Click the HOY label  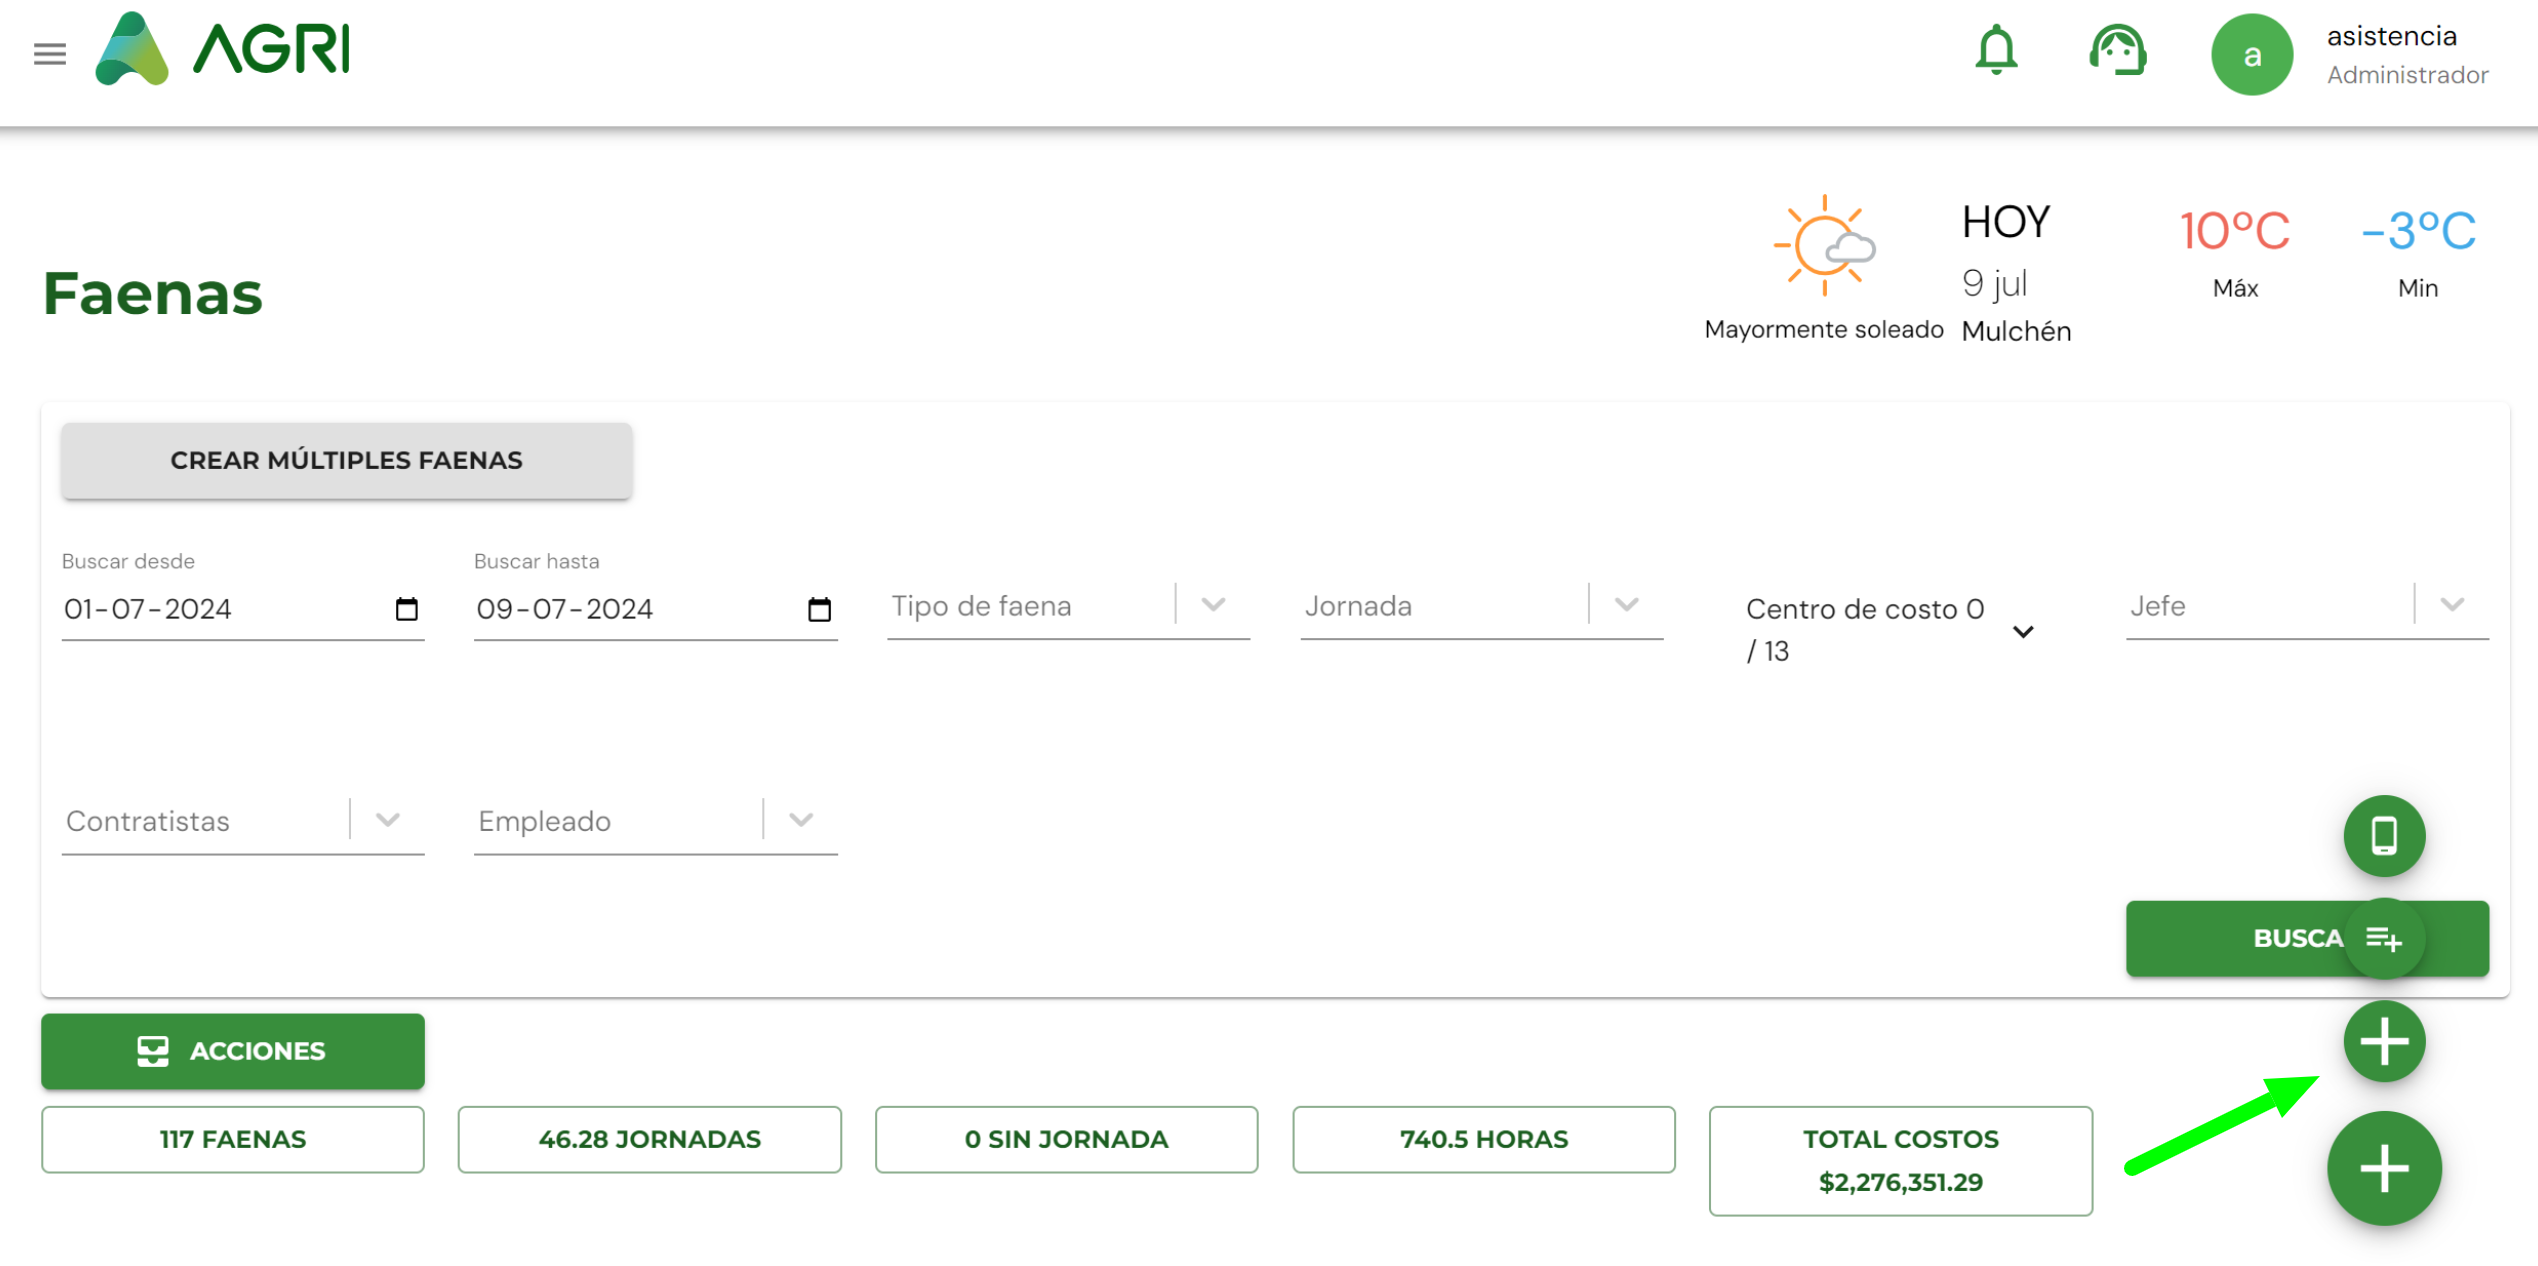click(2006, 222)
